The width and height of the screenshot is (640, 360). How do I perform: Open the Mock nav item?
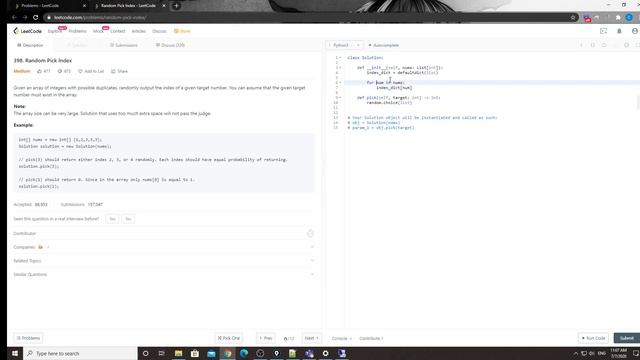[x=98, y=31]
